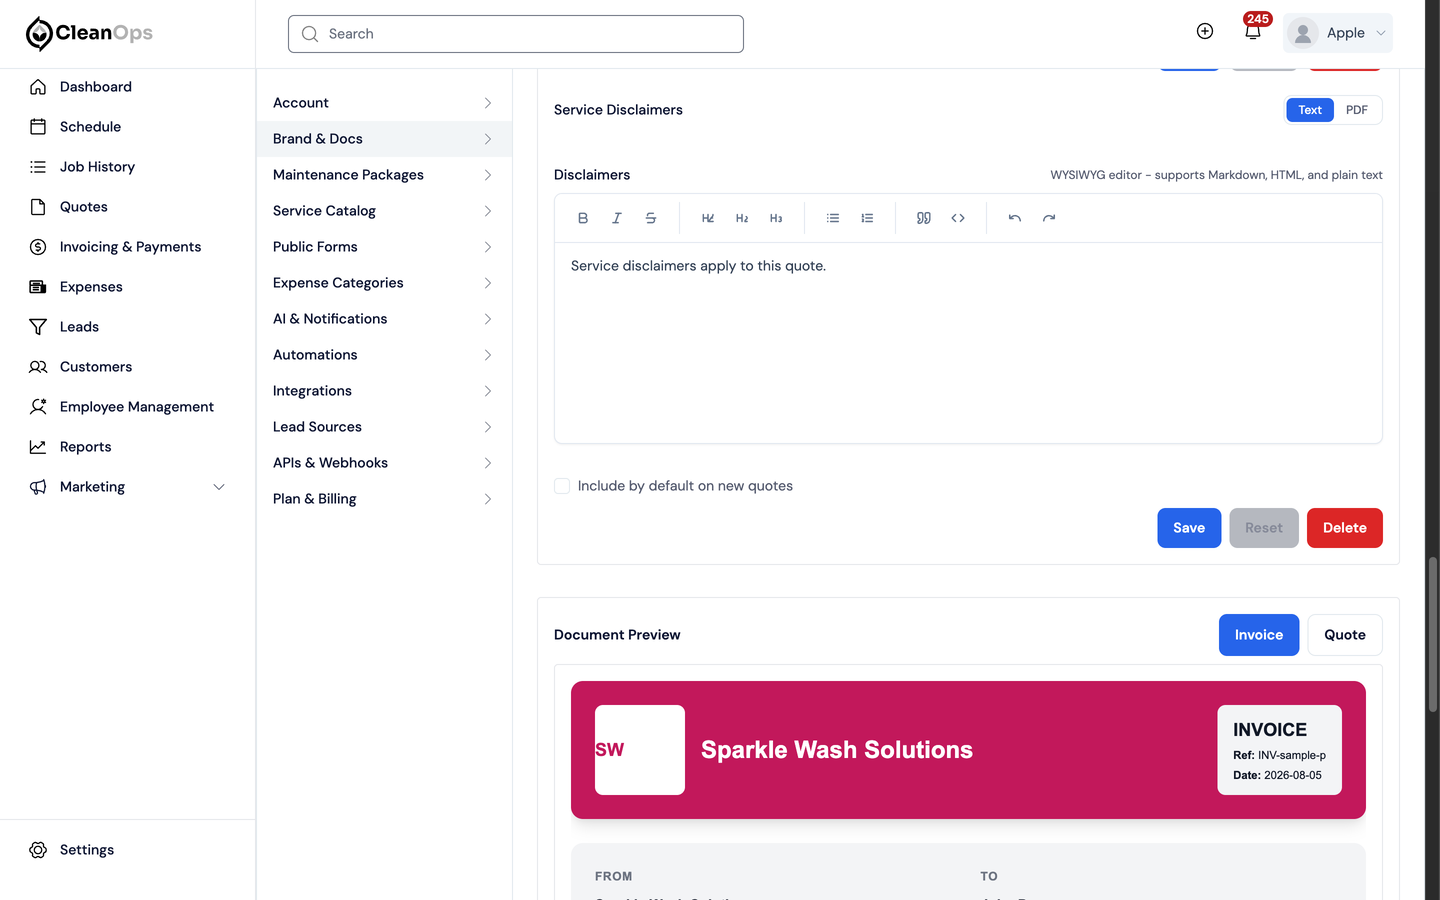Open Public Forms settings

tap(384, 247)
